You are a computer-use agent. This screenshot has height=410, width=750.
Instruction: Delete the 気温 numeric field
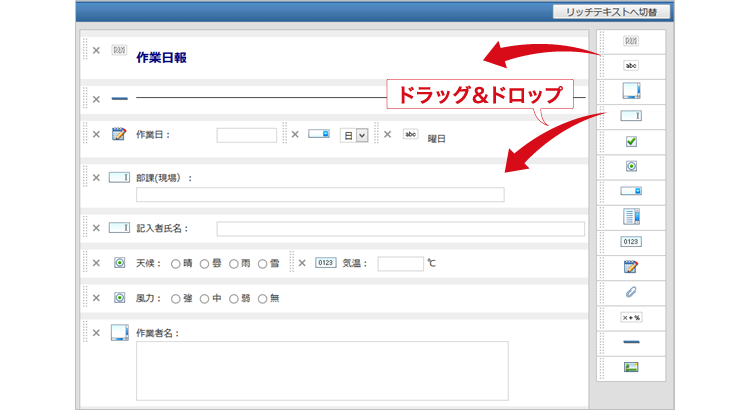pyautogui.click(x=303, y=263)
